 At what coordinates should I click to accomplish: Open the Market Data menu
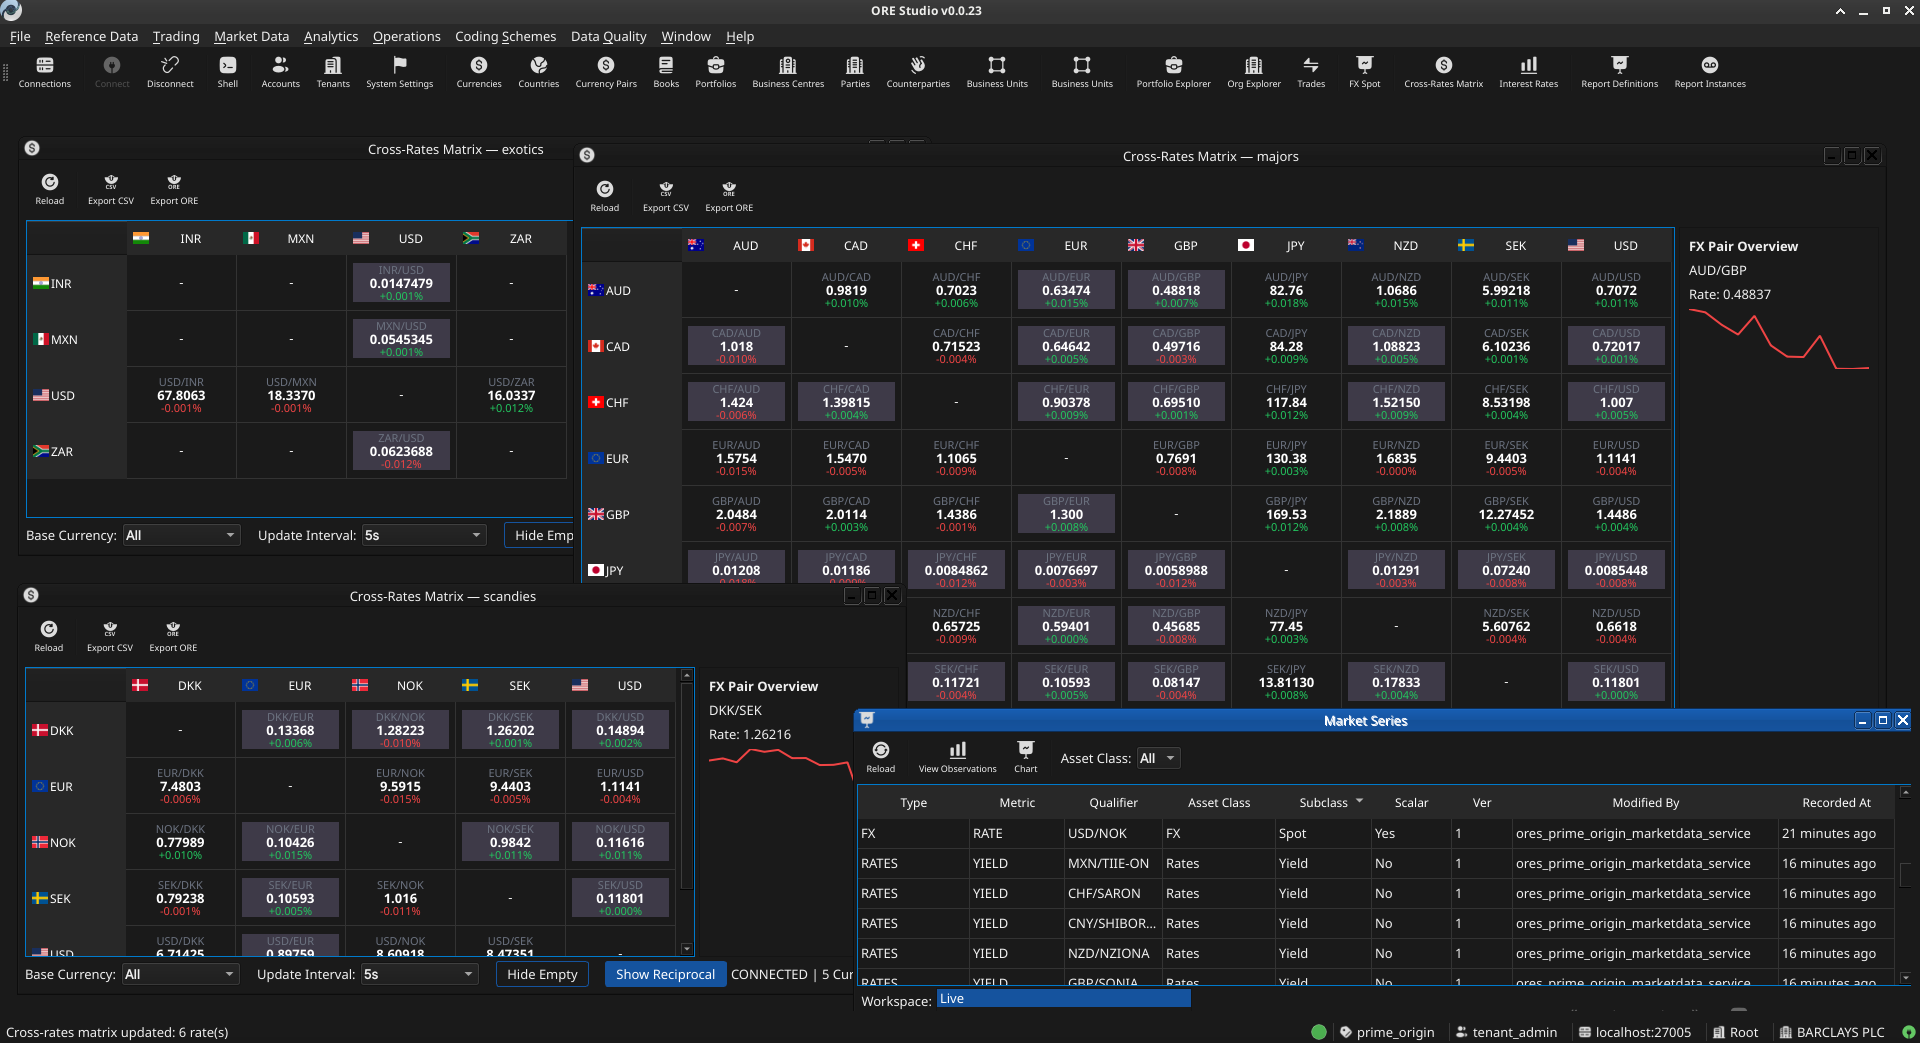(x=251, y=36)
